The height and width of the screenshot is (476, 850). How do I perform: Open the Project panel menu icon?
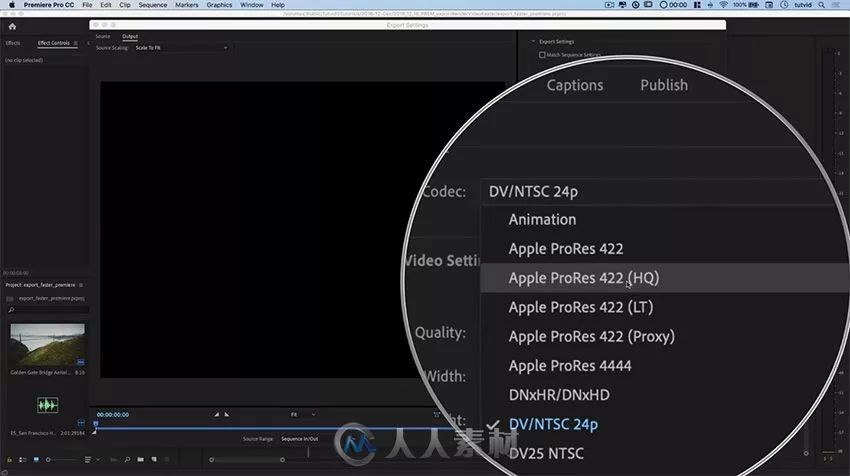(x=81, y=285)
